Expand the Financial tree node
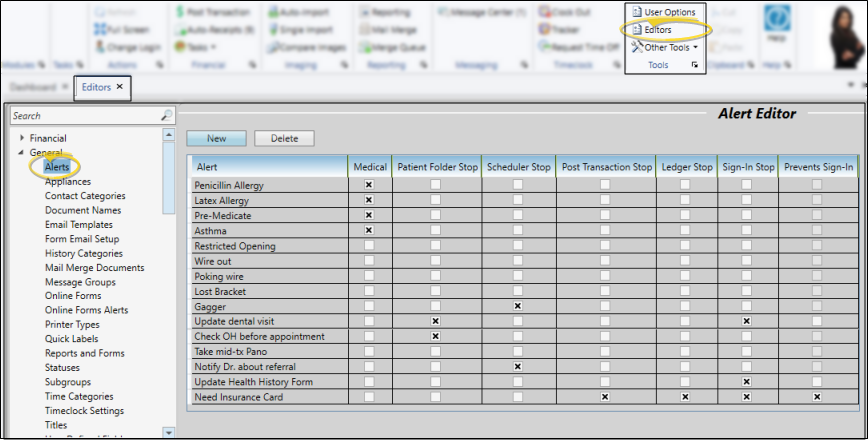The height and width of the screenshot is (440, 868). click(20, 138)
